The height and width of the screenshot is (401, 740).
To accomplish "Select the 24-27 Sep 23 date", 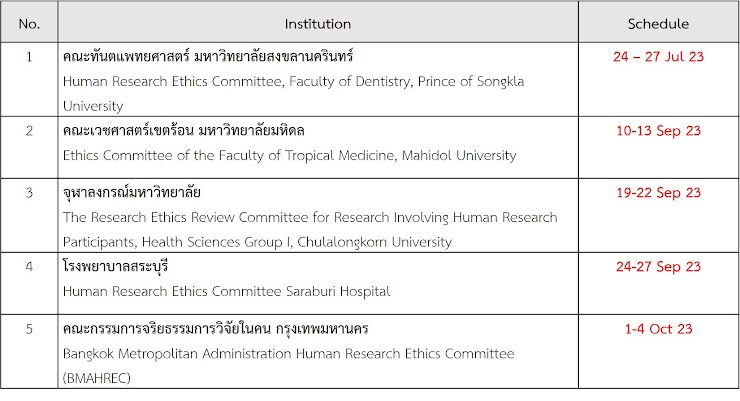I will [x=658, y=267].
